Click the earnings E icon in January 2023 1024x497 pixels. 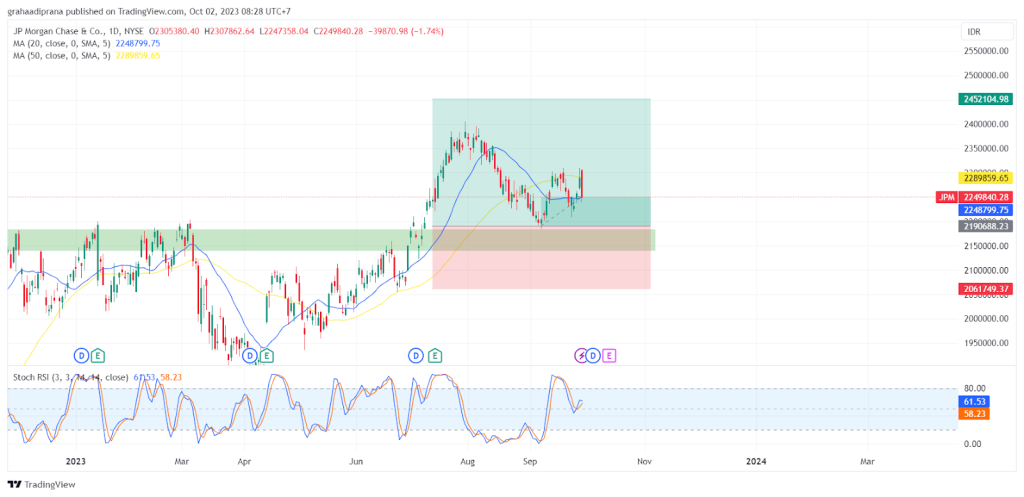point(97,355)
